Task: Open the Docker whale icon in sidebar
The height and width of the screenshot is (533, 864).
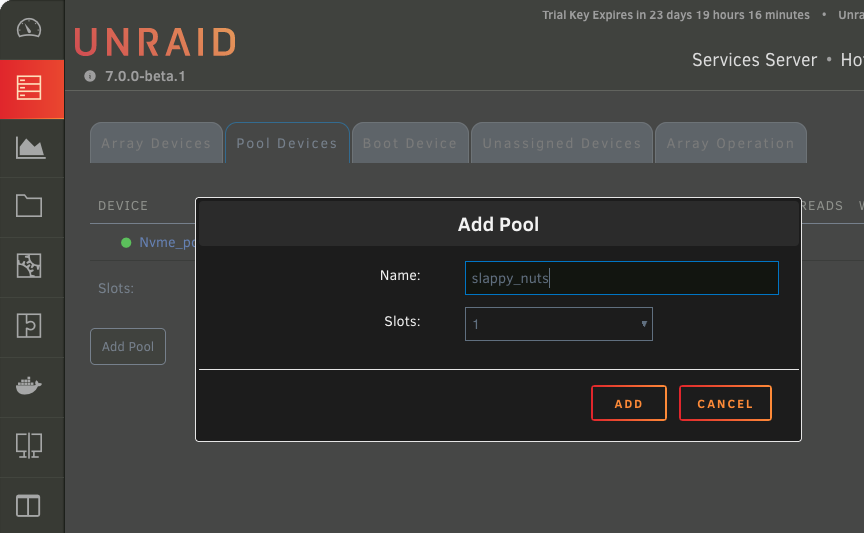Action: (29, 385)
